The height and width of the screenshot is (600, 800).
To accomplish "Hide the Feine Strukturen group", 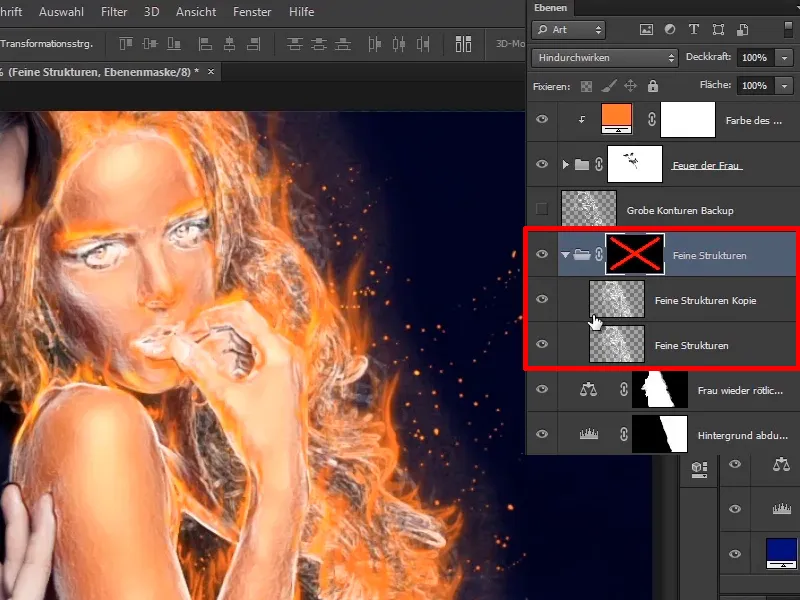I will 542,254.
